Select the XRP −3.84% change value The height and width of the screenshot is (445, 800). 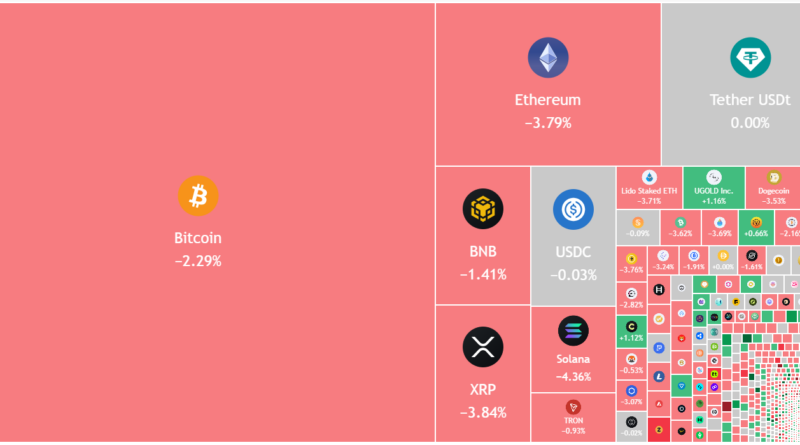coord(482,412)
